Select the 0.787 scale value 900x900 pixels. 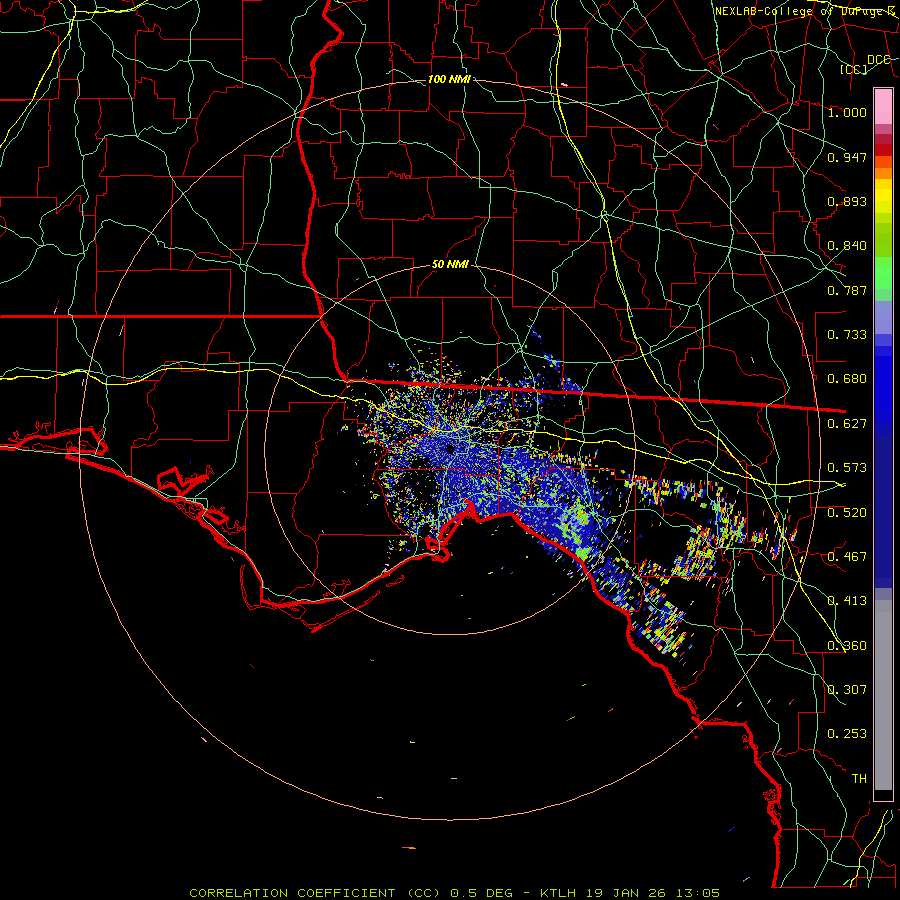(x=847, y=290)
